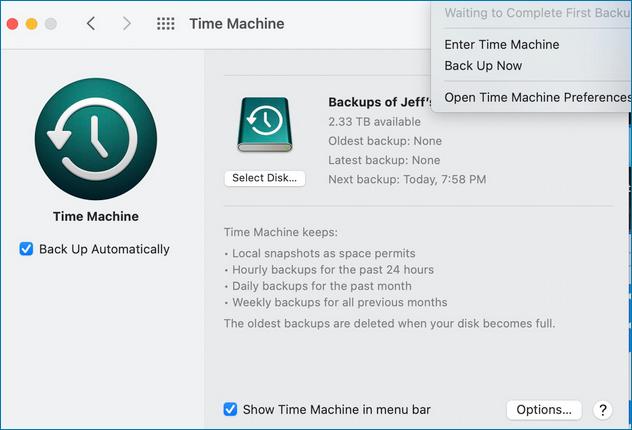The image size is (632, 430).
Task: Choose Enter Time Machine from the menu
Action: click(501, 44)
